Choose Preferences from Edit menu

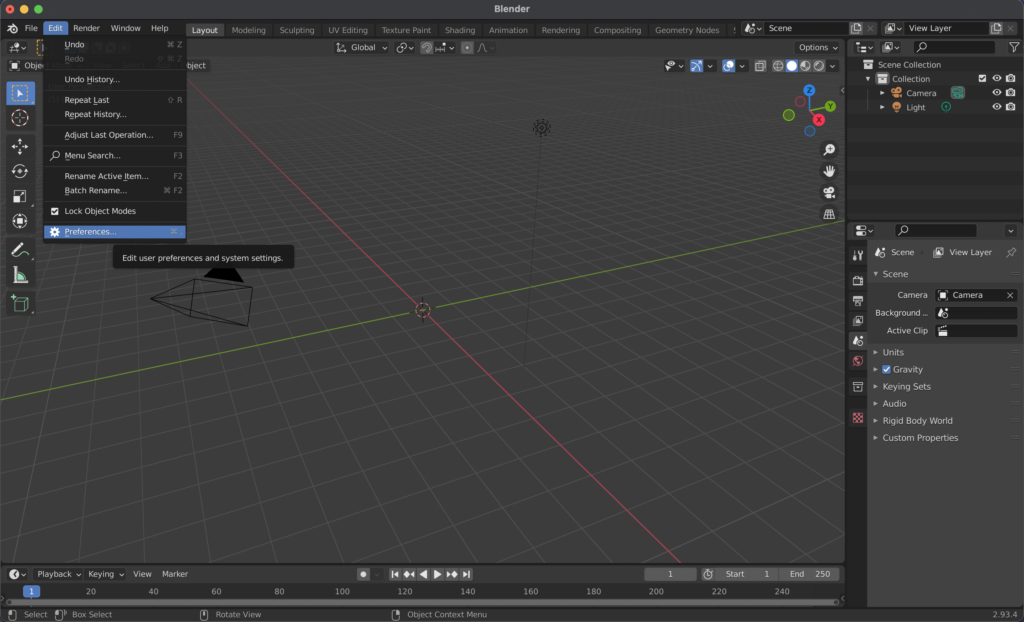tap(114, 232)
